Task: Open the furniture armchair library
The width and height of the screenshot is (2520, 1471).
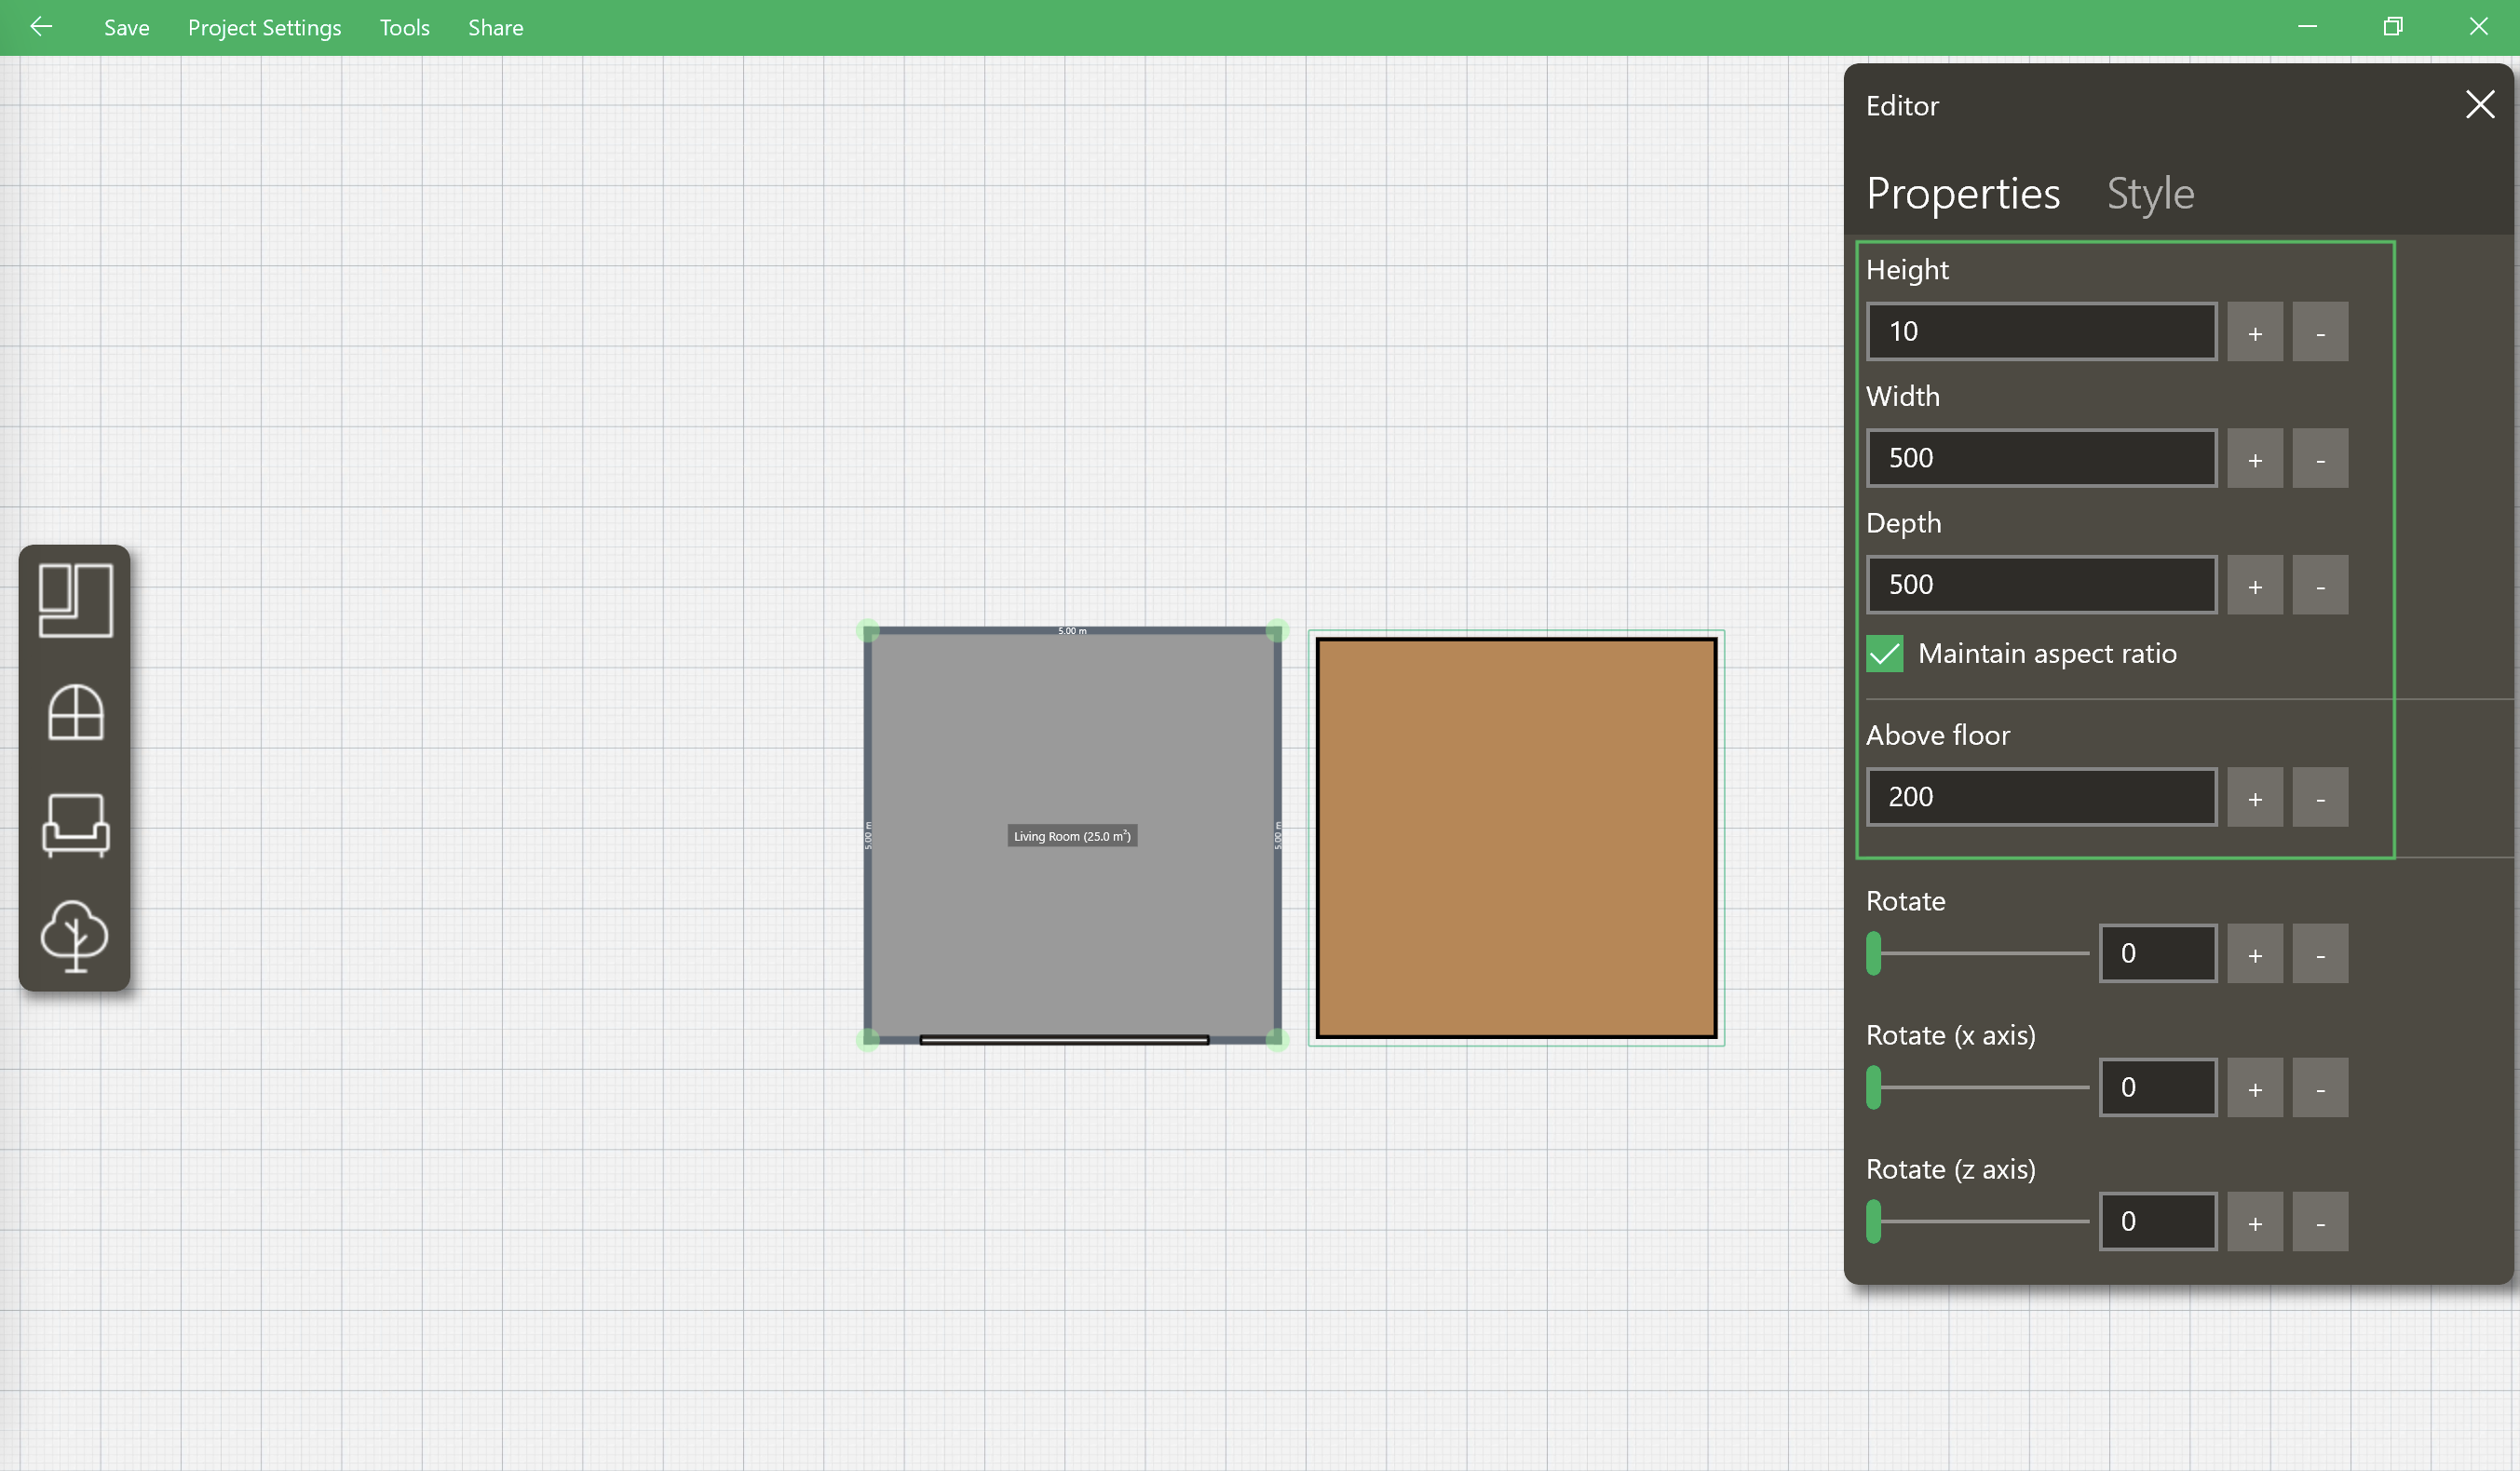Action: click(x=75, y=824)
